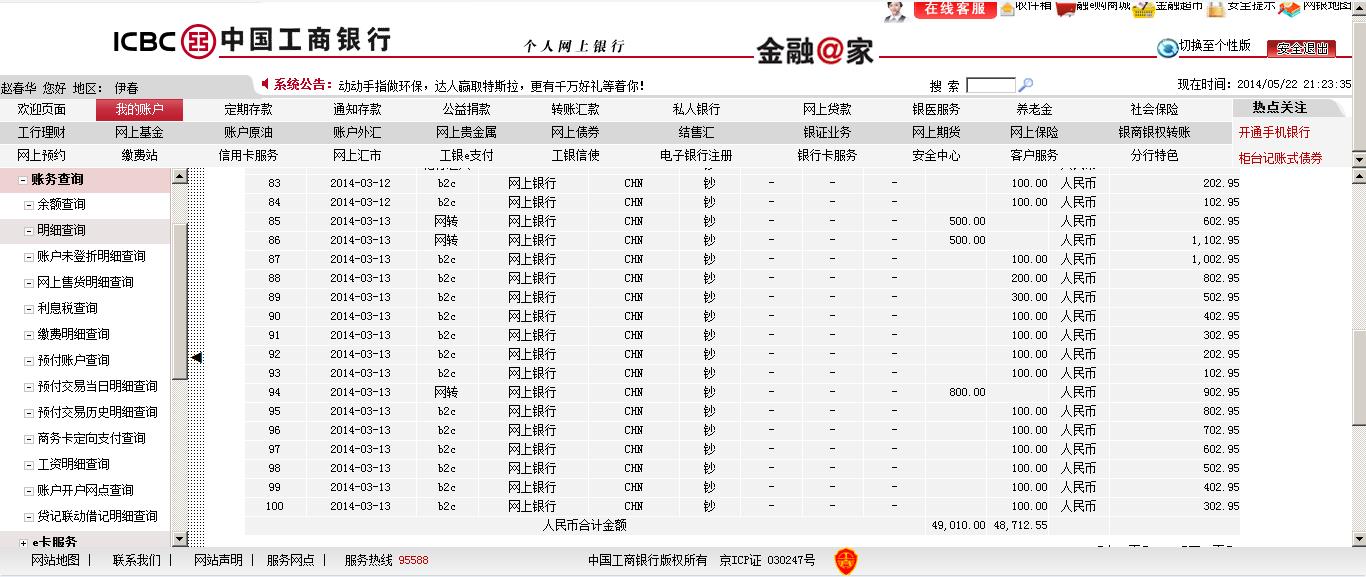This screenshot has height=577, width=1366.
Task: Open the 结售汇 menu item
Action: tap(696, 132)
